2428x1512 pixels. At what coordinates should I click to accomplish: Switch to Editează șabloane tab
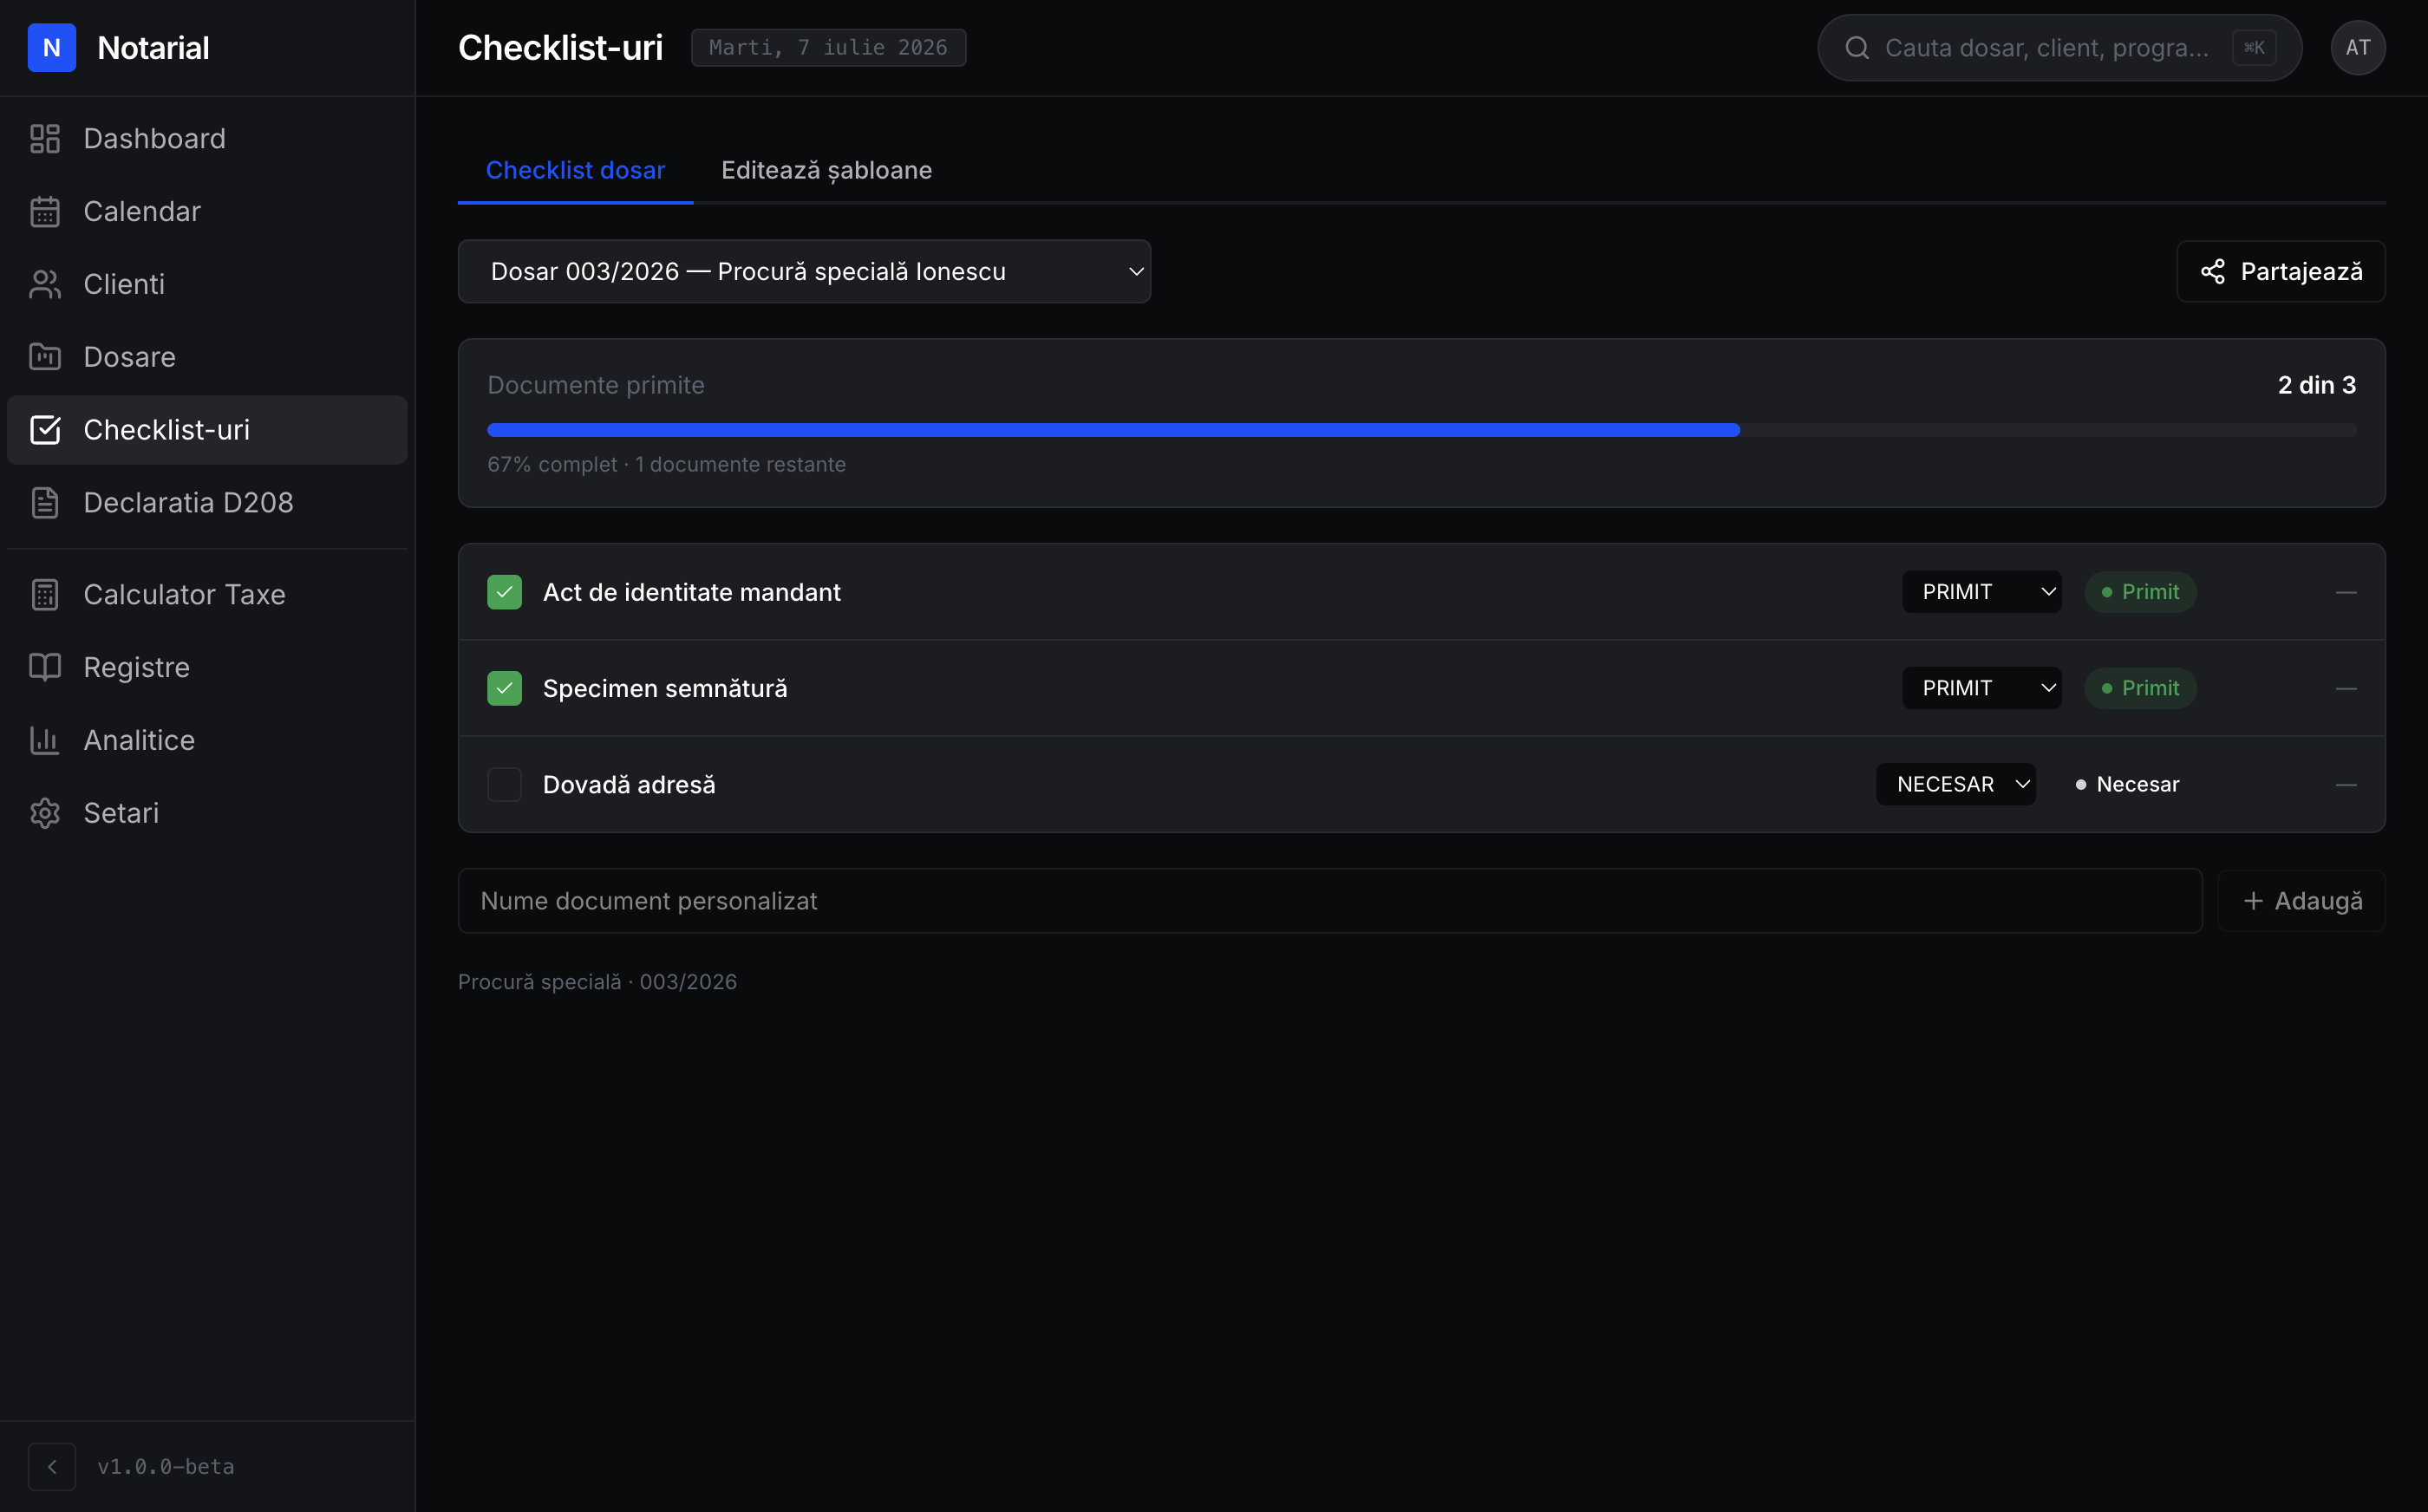tap(826, 170)
